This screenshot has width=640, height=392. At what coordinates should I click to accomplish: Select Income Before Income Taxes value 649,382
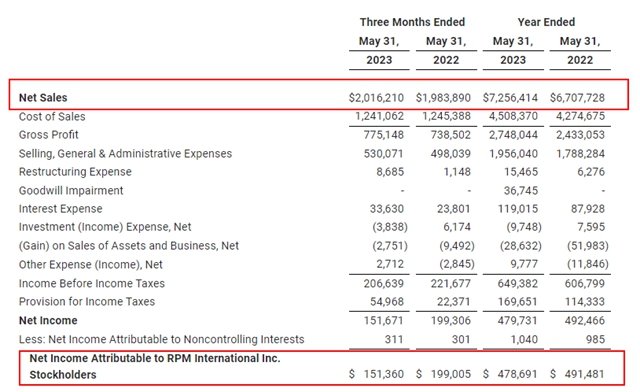pos(517,283)
